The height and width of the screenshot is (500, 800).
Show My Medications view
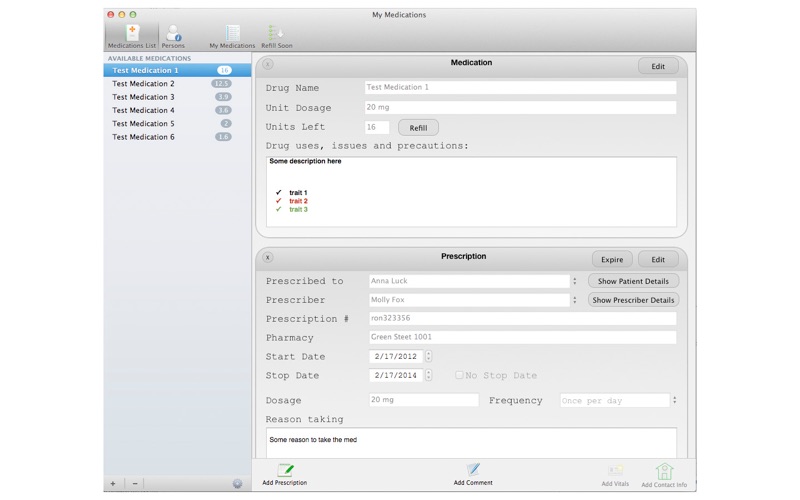tap(232, 35)
